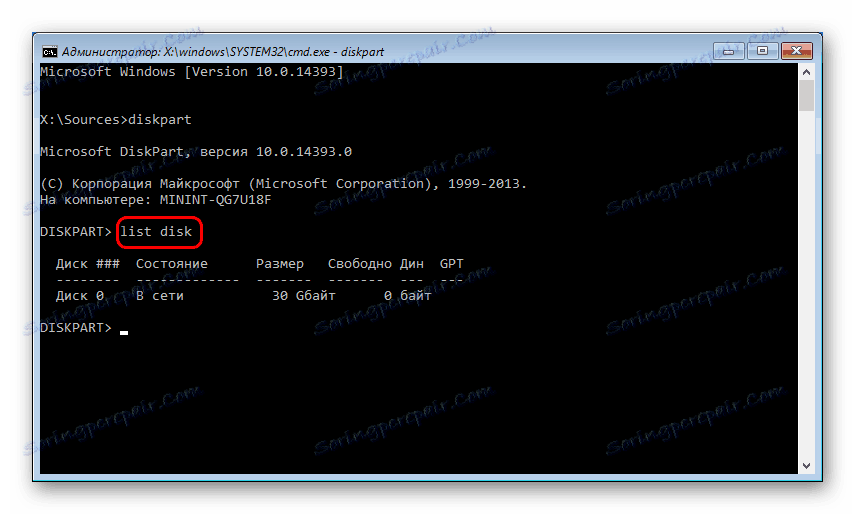The image size is (855, 514).
Task: Click the 'list disk' command text
Action: pos(156,232)
